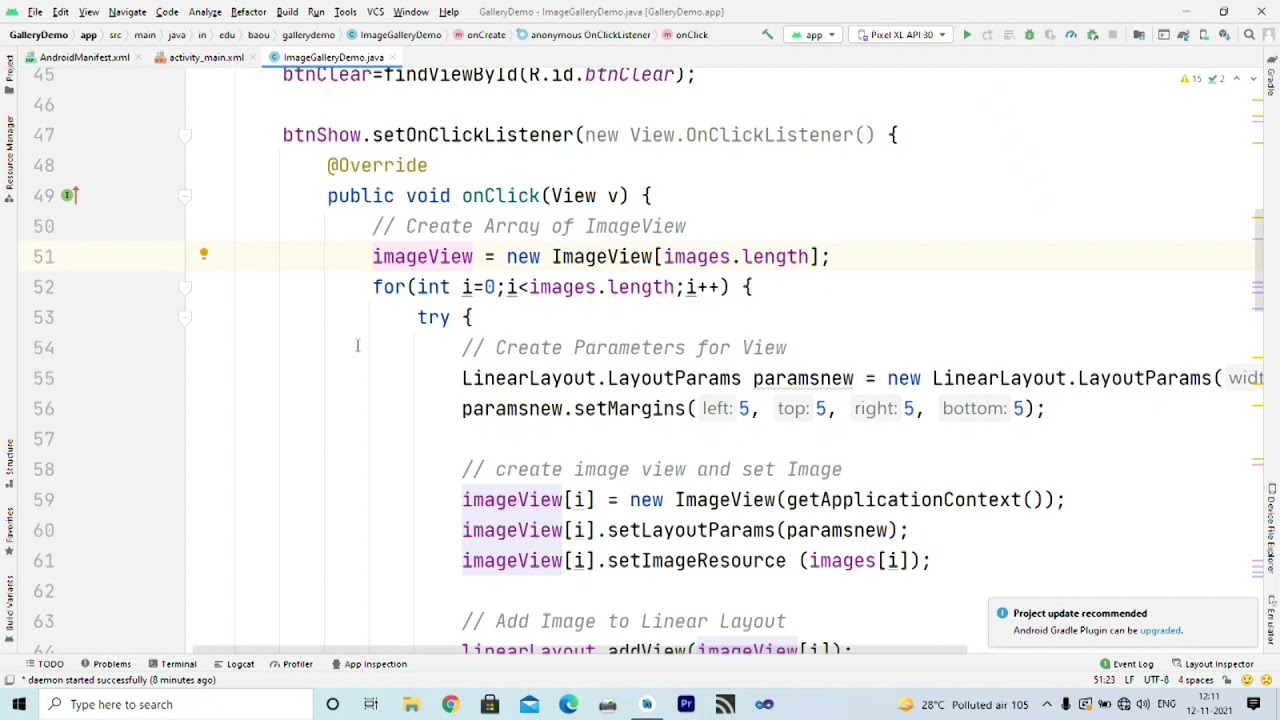Click the ImageGalleryDemo class breadcrumb

pos(395,35)
